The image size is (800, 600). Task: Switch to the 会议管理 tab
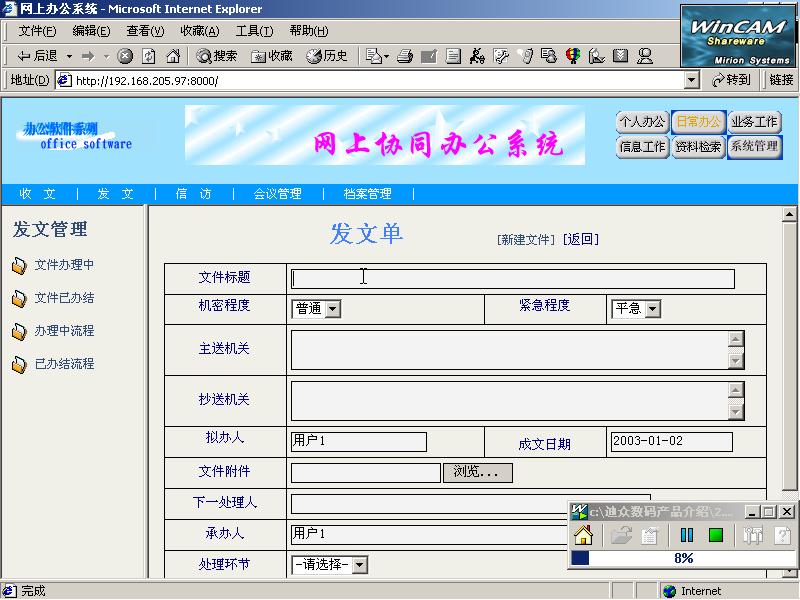[x=277, y=194]
